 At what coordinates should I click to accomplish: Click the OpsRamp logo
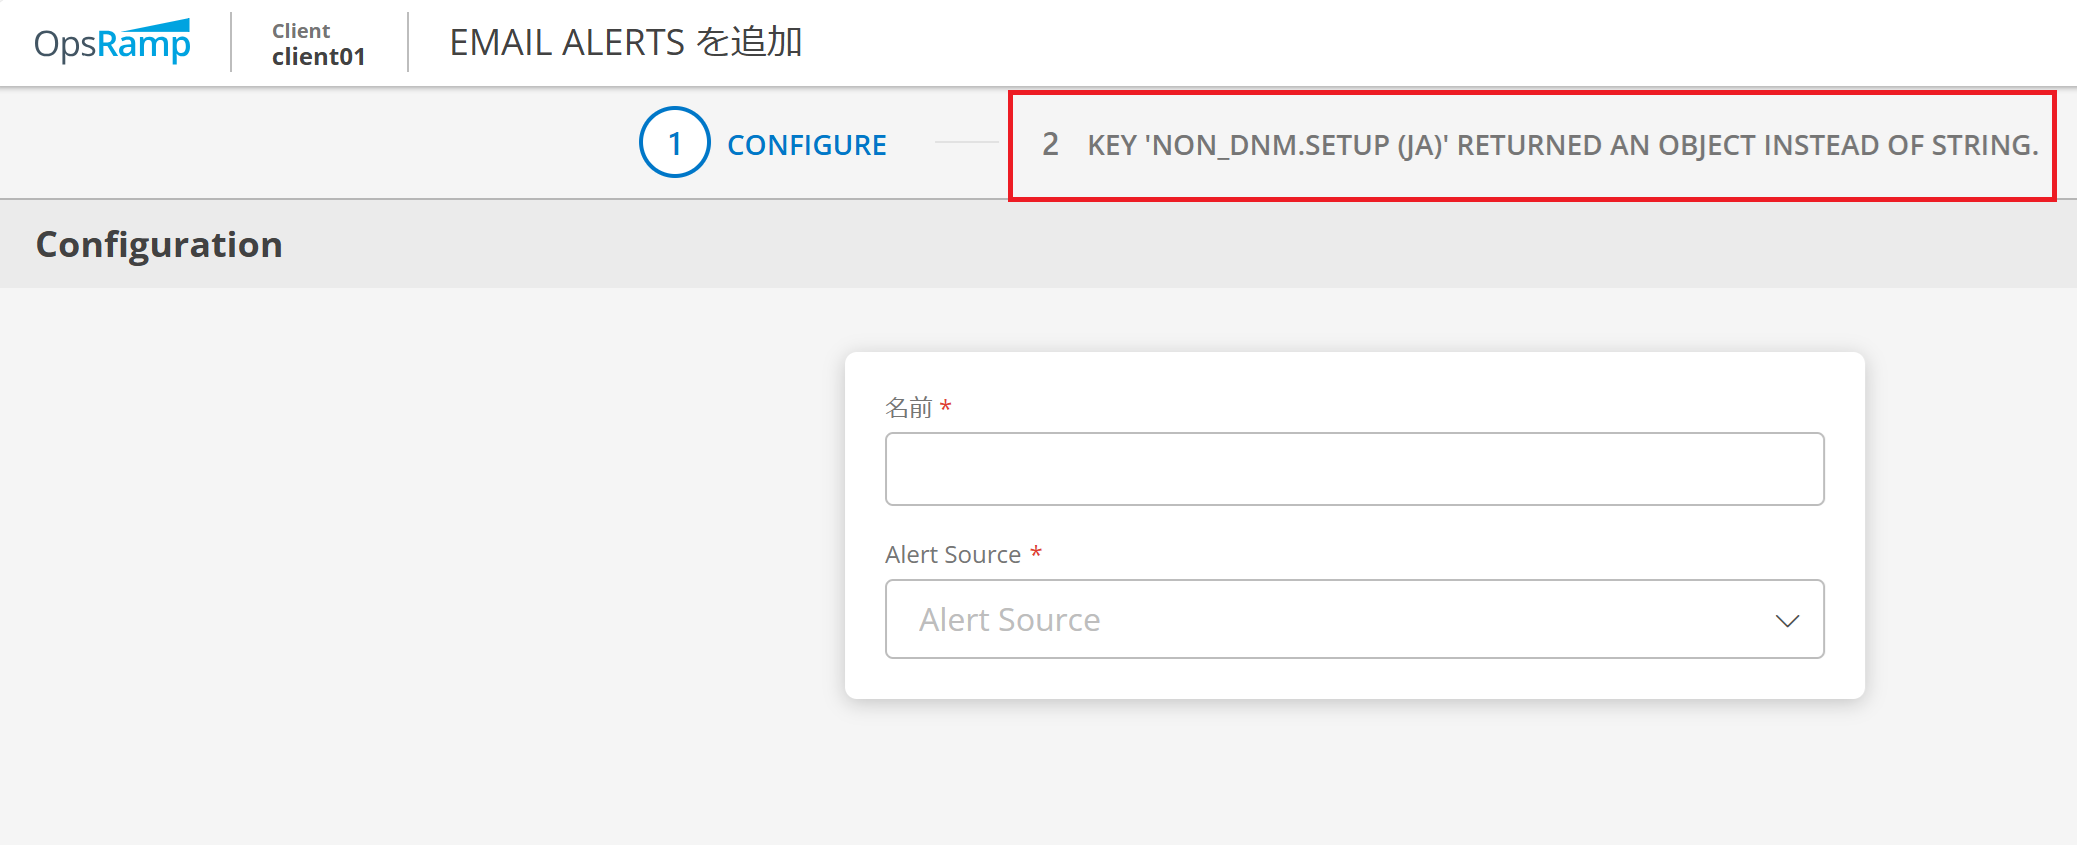(x=112, y=42)
